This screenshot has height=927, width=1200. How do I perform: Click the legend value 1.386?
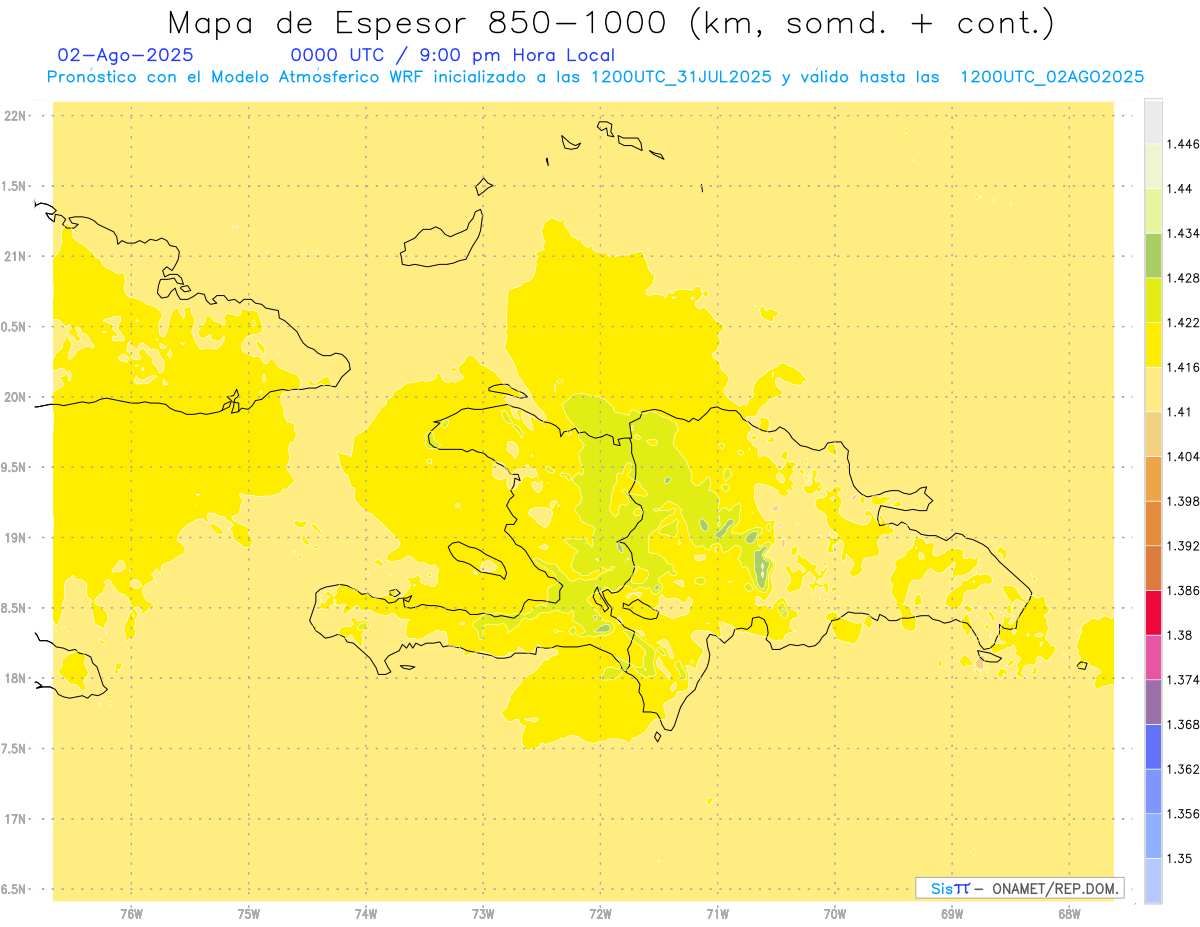point(1183,590)
